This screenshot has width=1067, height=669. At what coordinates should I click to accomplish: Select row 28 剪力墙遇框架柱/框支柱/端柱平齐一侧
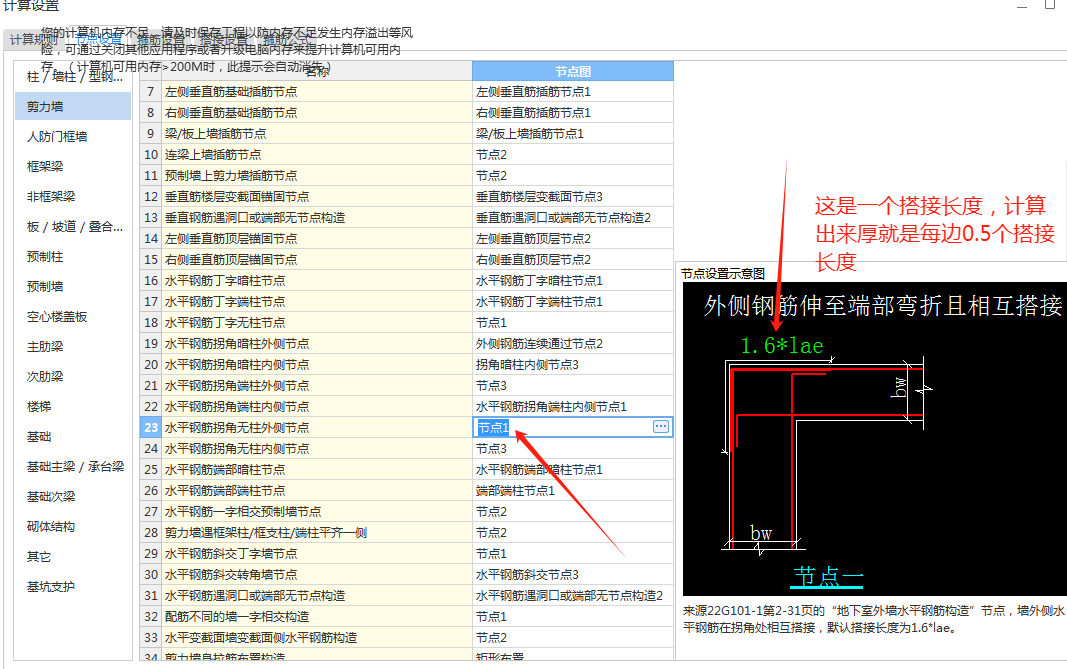[316, 533]
